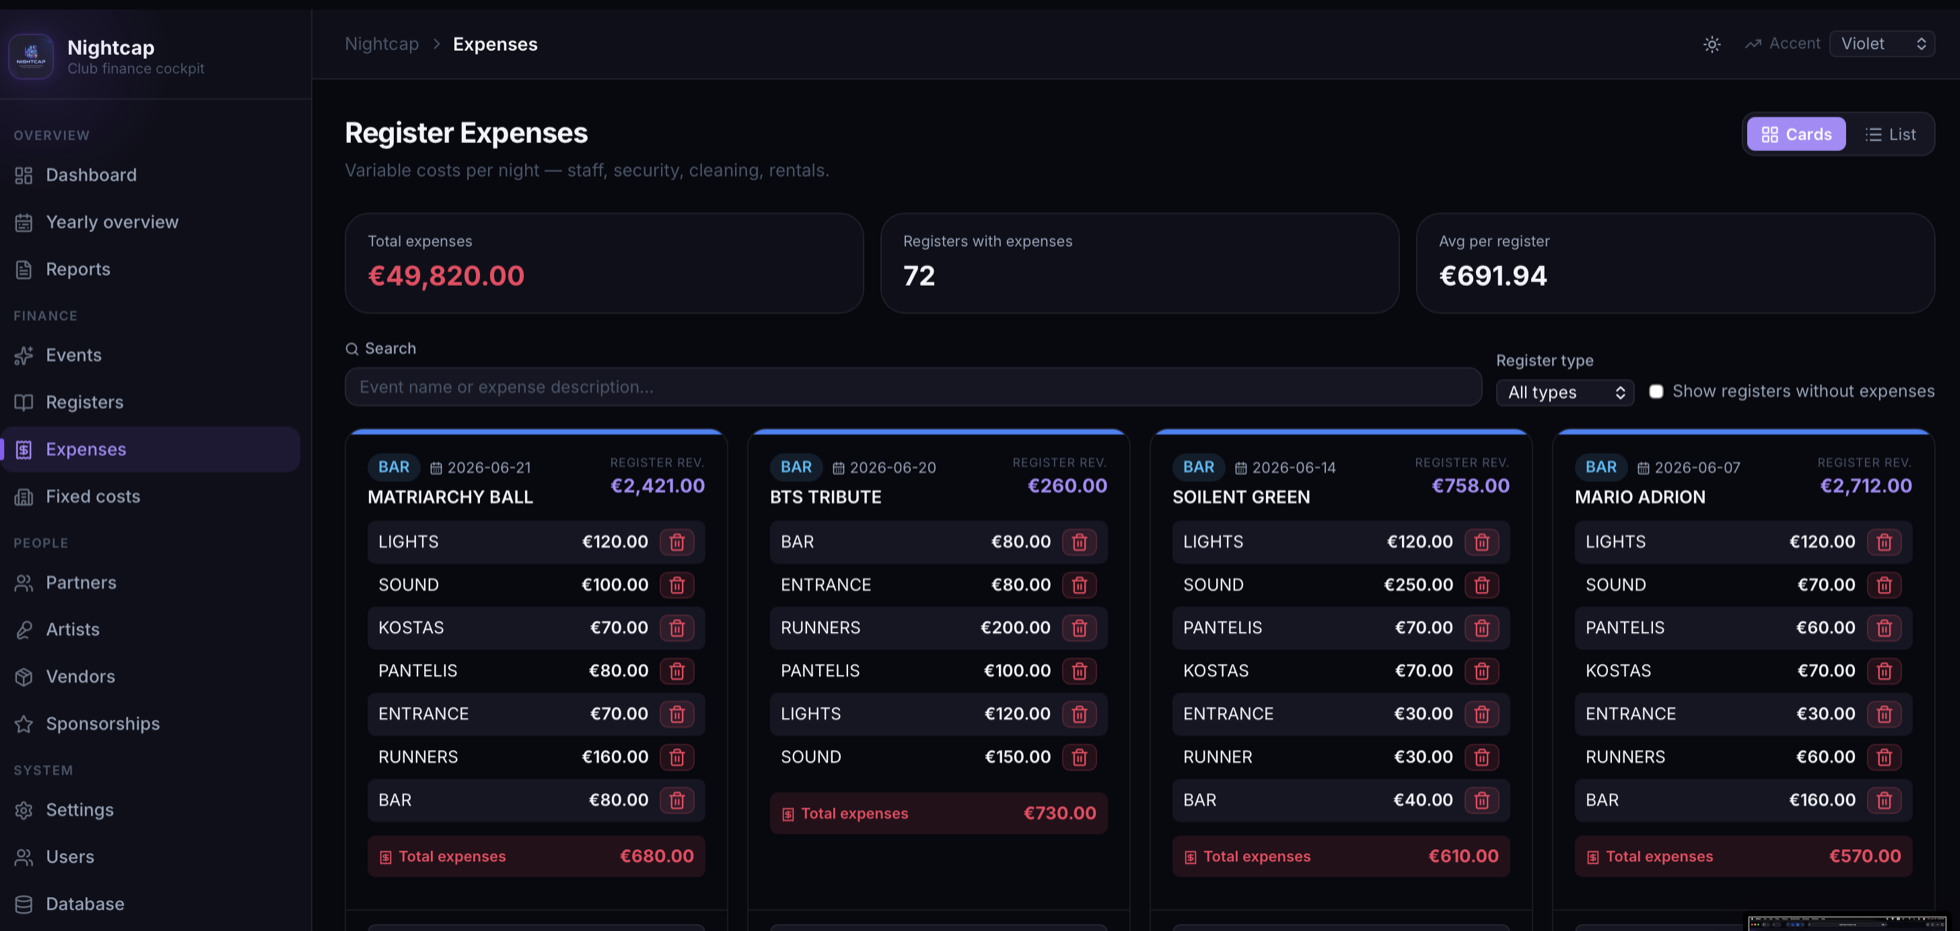Click the €691.94 average per register value
The width and height of the screenshot is (1960, 931).
[x=1493, y=276]
